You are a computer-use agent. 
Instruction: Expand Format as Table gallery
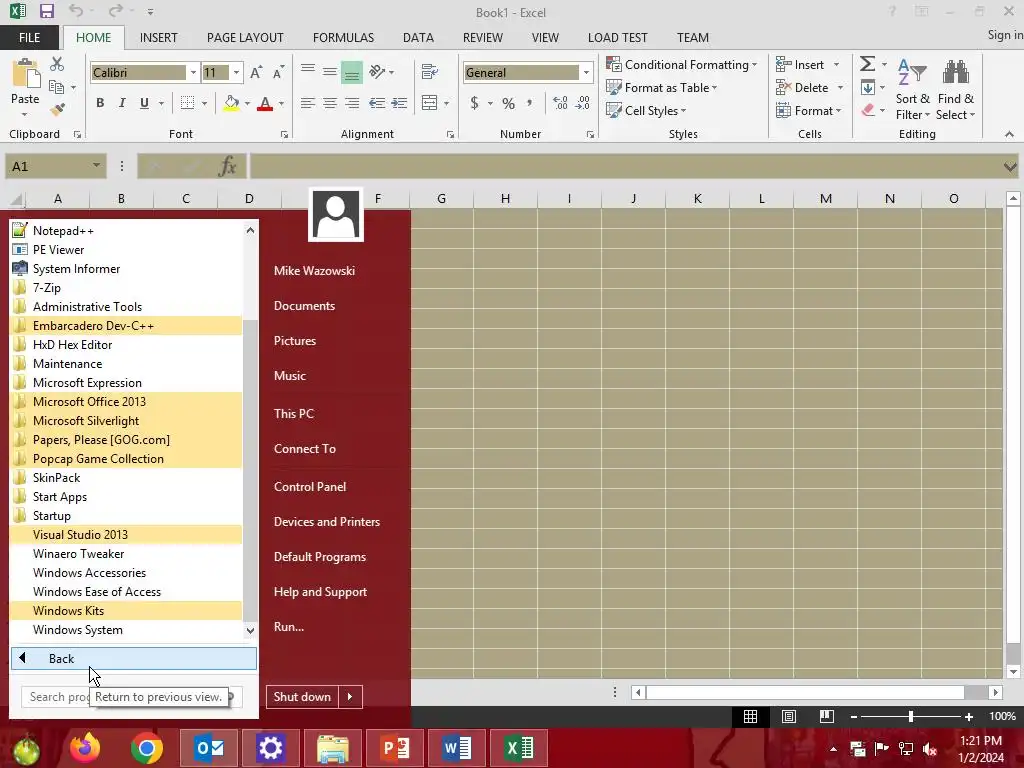(662, 88)
